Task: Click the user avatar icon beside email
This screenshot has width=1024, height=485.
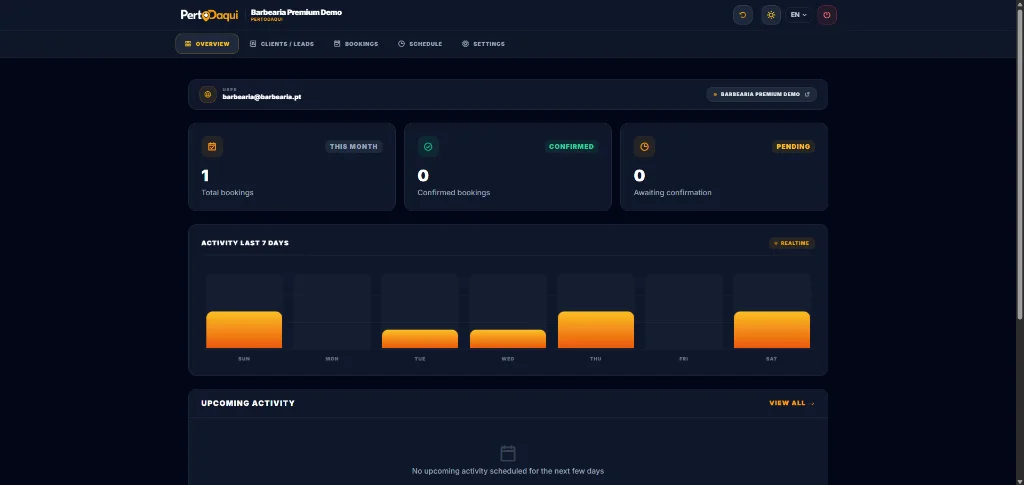Action: (208, 95)
